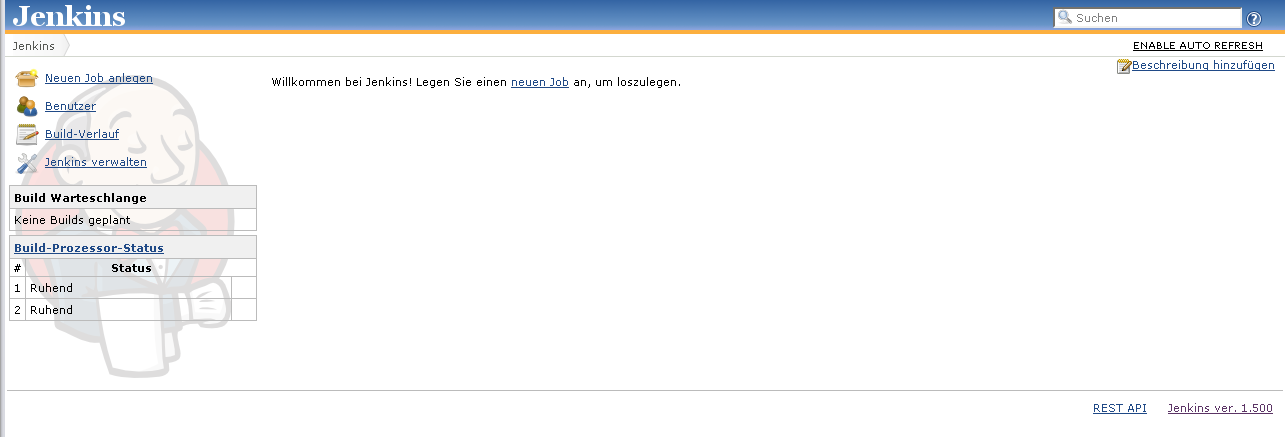Open the Neuen Job anlegen link
The height and width of the screenshot is (437, 1285).
coord(99,78)
